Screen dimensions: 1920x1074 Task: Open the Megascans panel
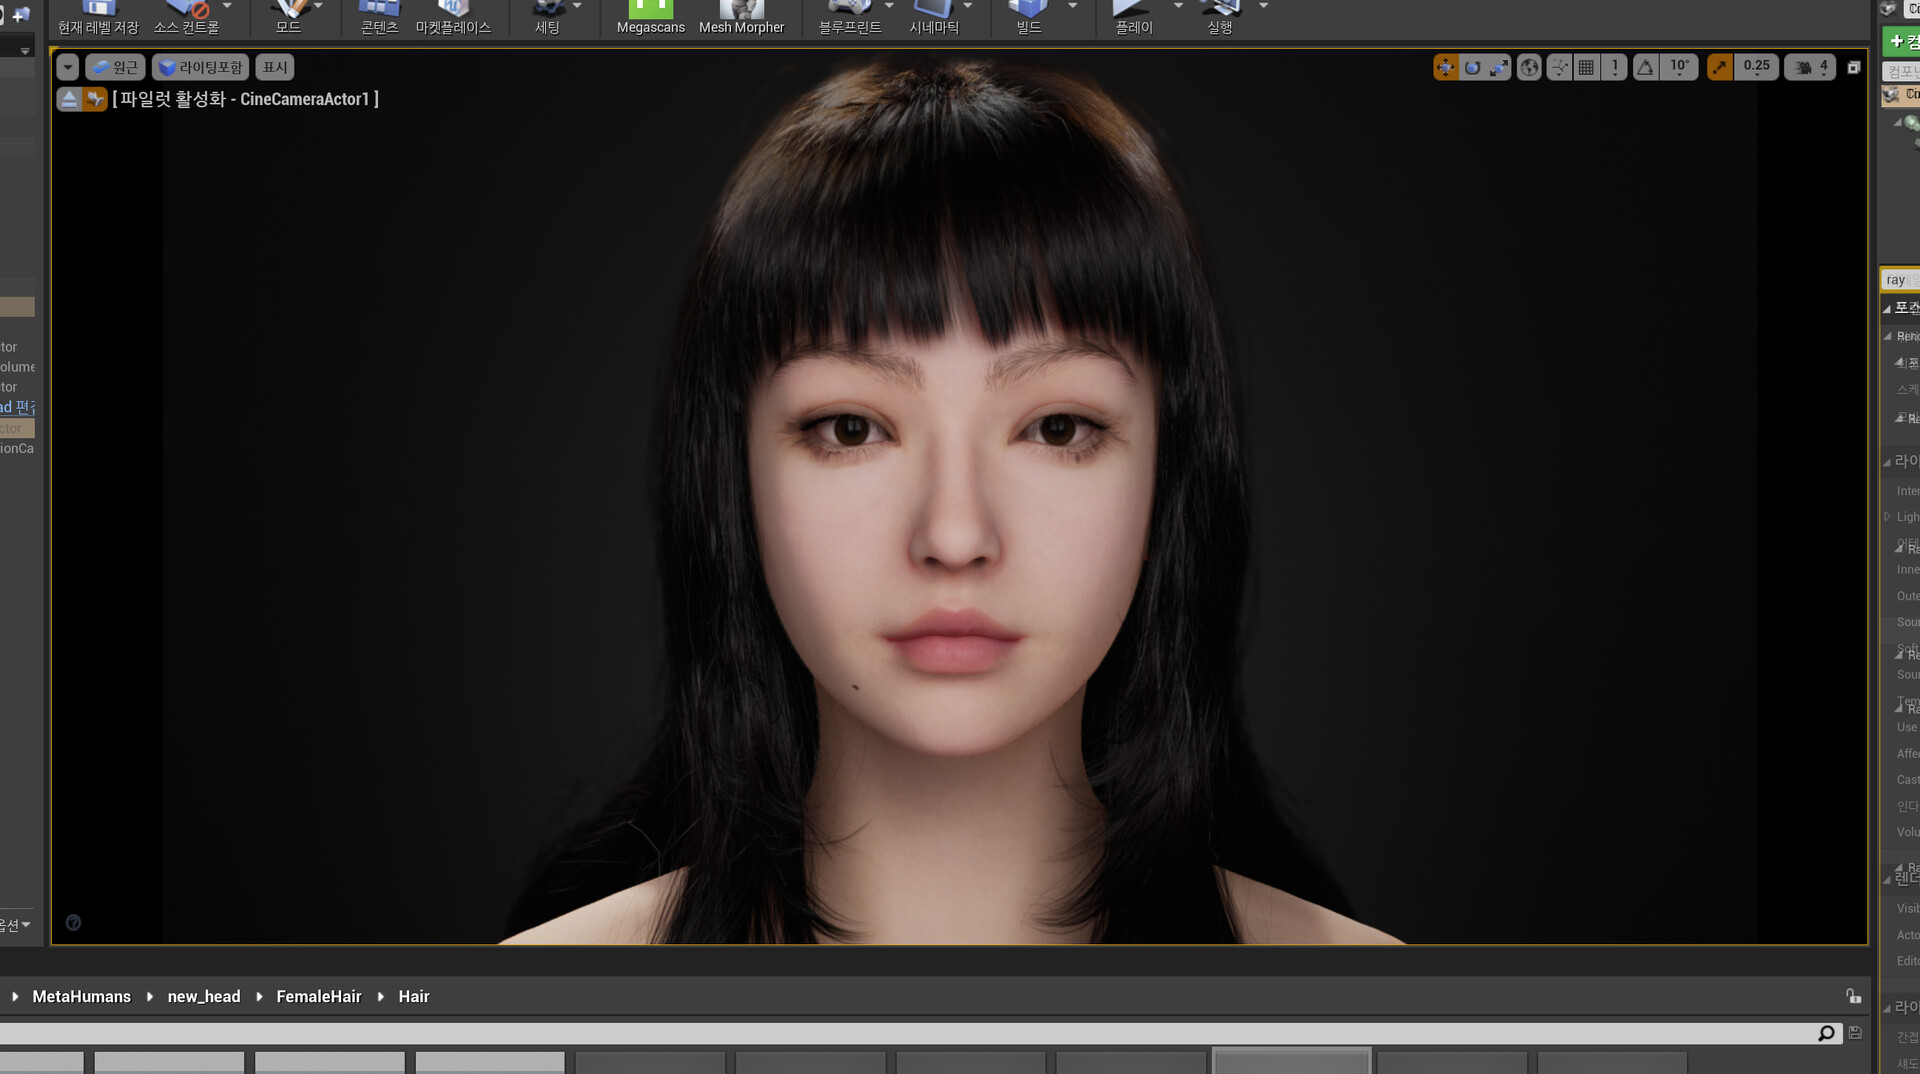coord(650,16)
